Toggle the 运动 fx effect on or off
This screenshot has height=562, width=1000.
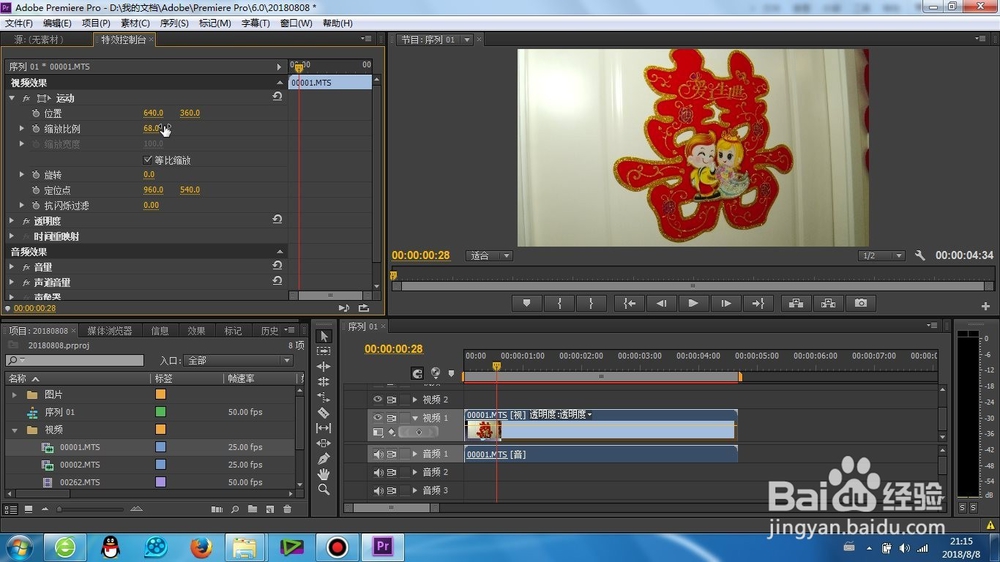26,98
